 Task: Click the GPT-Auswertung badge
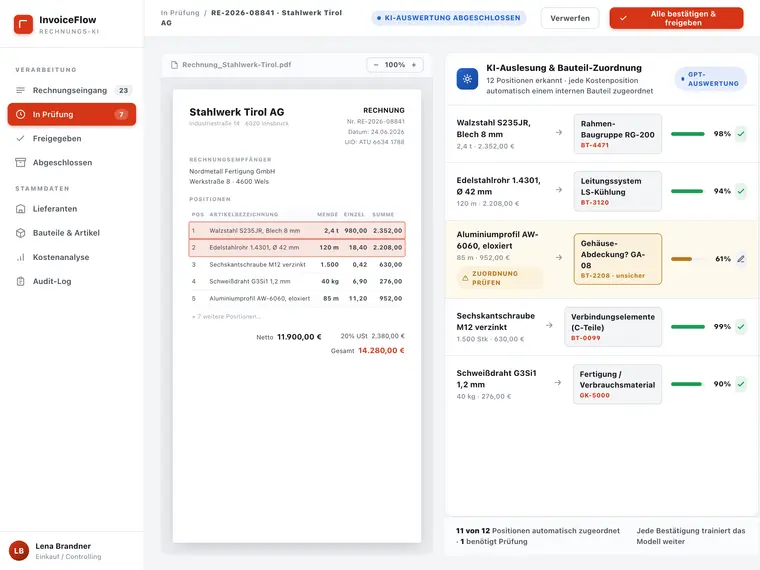click(710, 79)
